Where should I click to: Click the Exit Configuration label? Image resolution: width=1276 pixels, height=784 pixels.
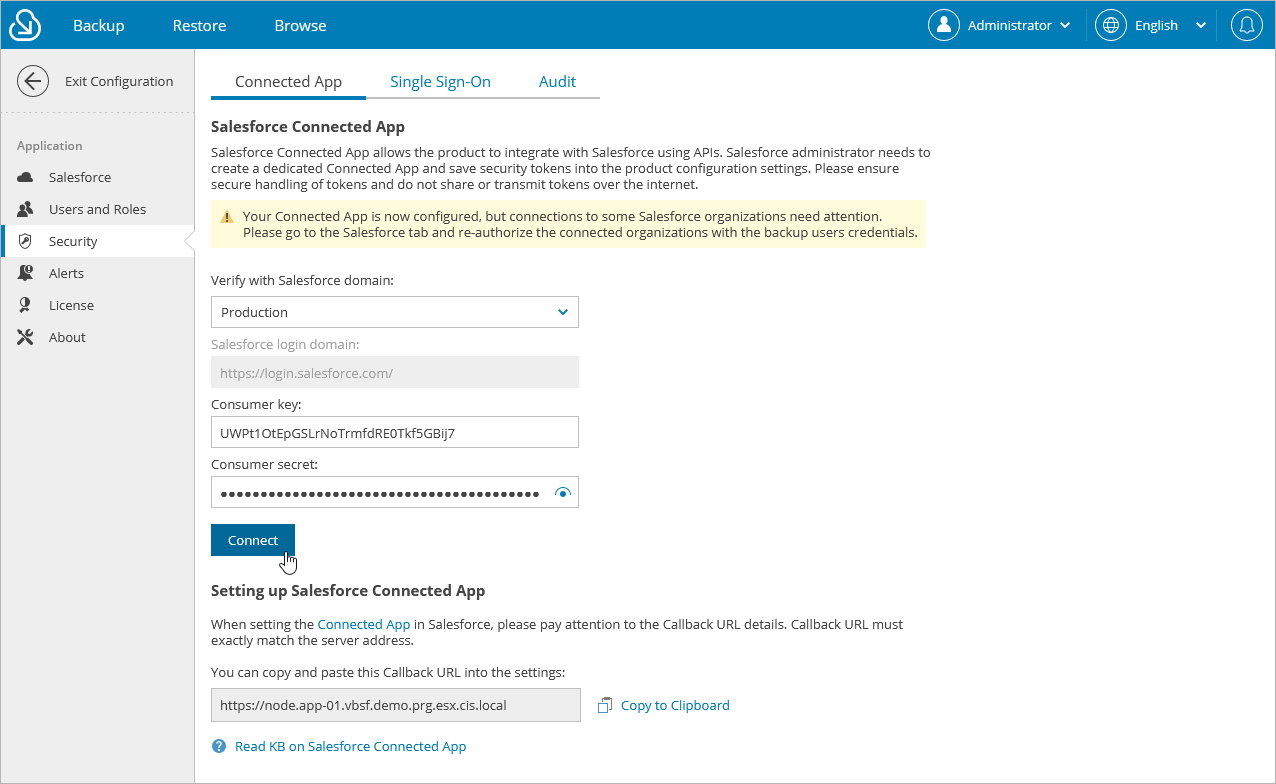click(x=119, y=81)
